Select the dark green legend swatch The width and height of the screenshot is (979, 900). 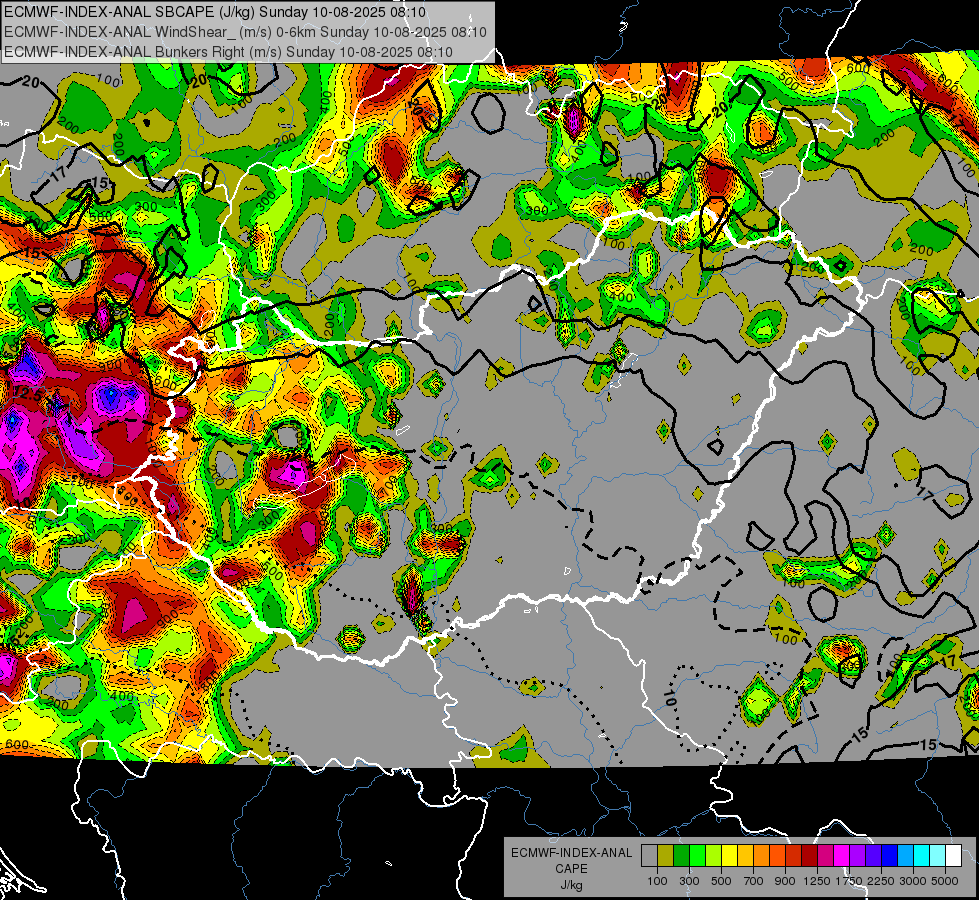(681, 856)
